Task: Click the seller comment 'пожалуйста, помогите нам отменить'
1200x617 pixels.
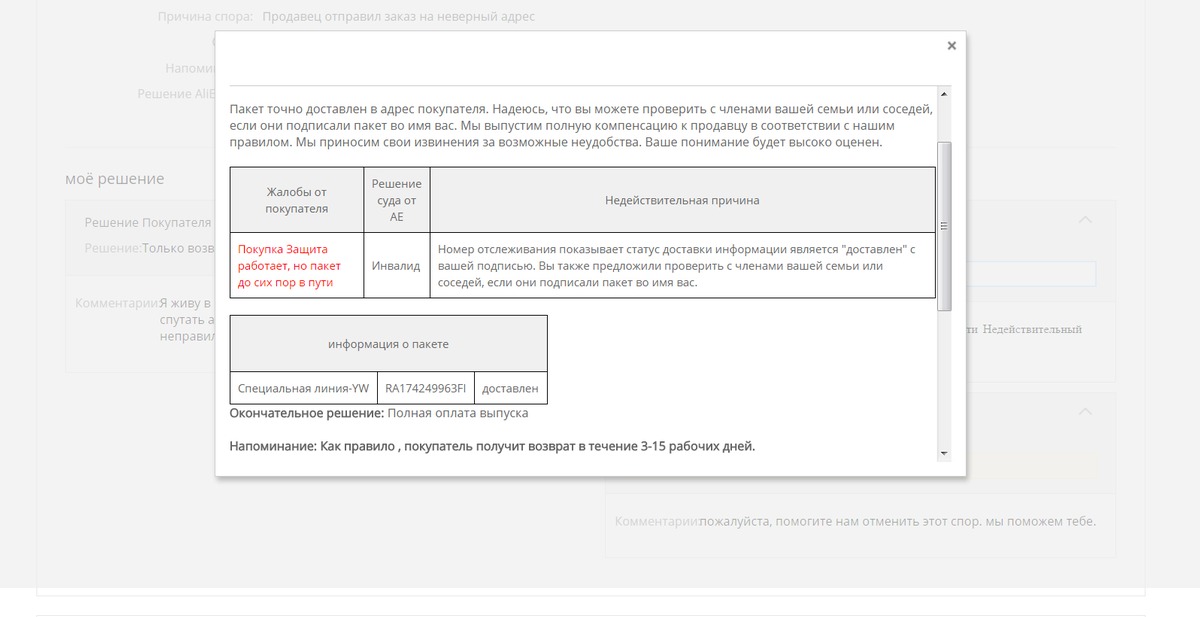Action: pyautogui.click(x=897, y=521)
